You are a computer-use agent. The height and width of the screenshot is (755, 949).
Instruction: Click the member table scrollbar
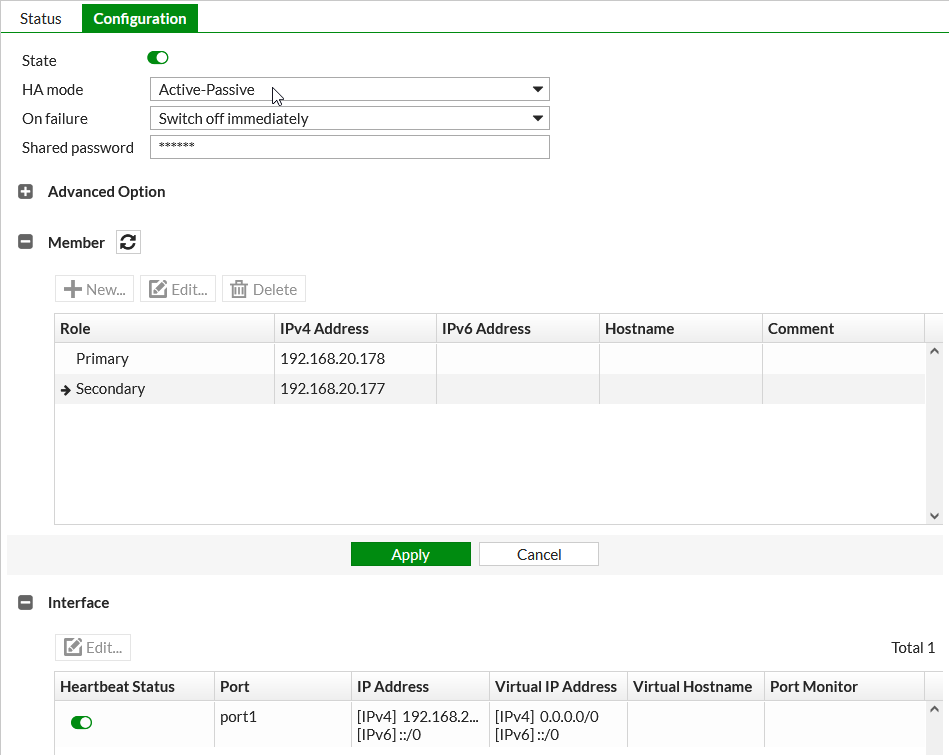click(x=933, y=430)
